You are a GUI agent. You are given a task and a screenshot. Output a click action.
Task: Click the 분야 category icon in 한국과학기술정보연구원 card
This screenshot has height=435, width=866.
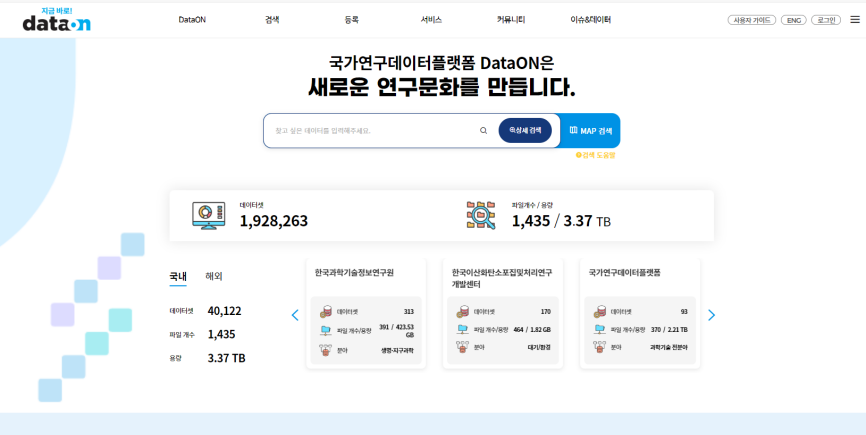click(x=325, y=349)
